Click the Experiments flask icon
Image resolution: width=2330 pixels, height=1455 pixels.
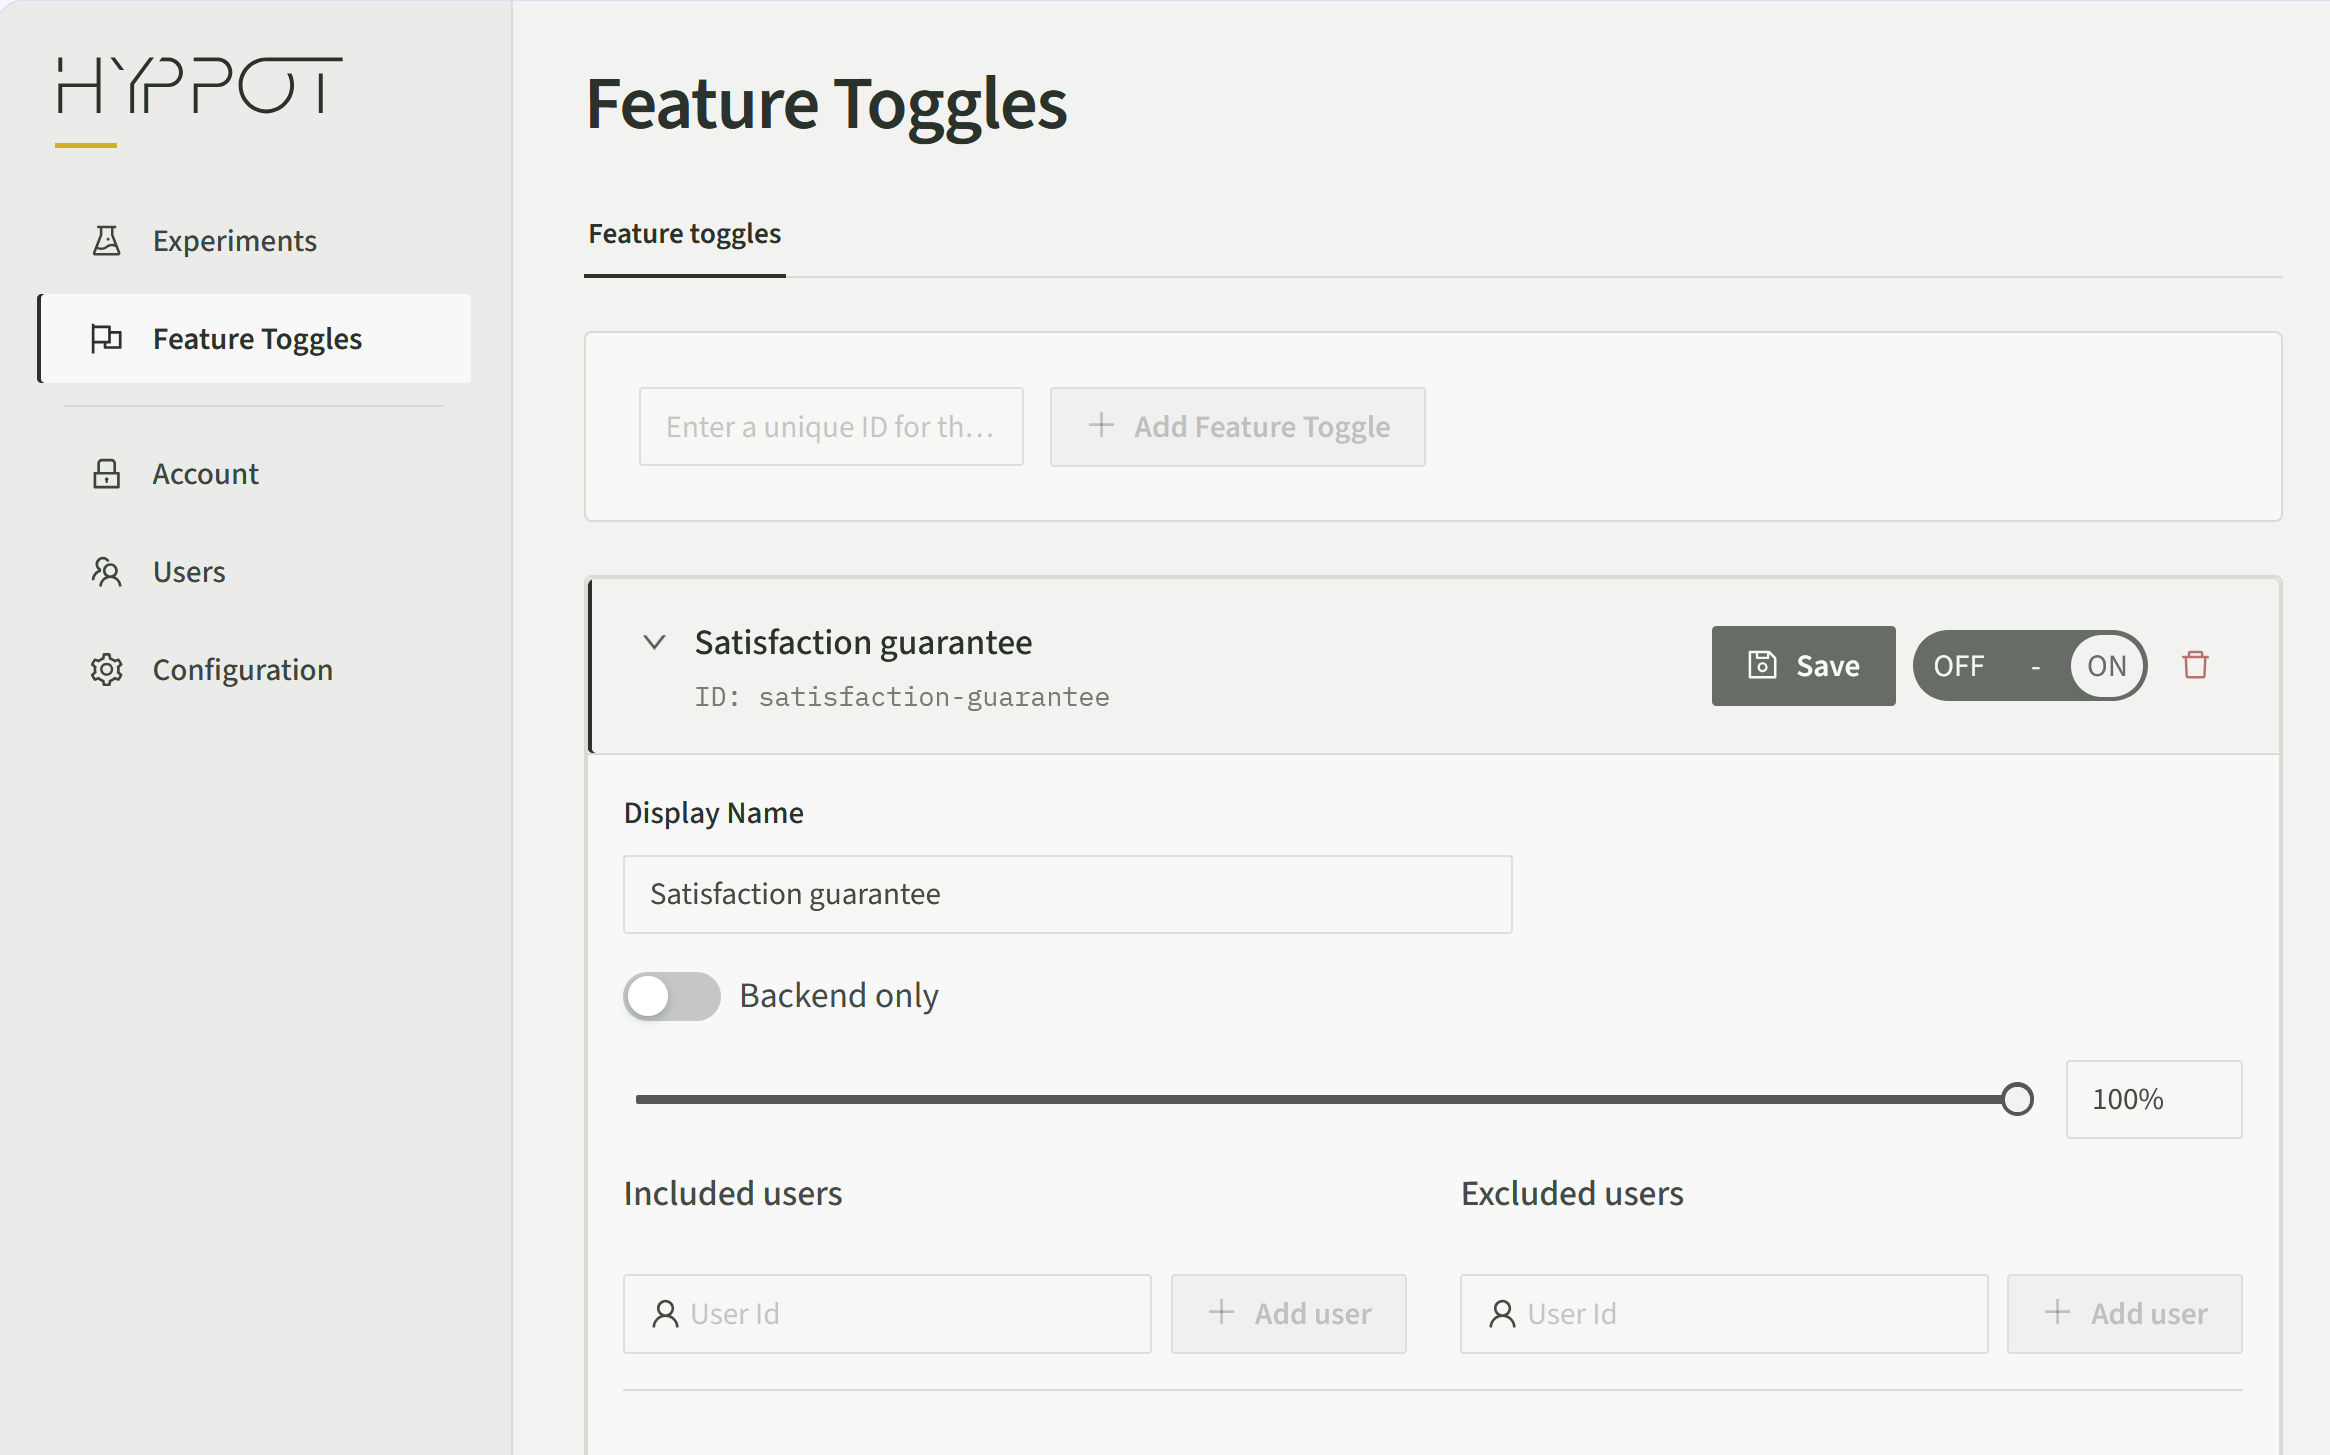(x=107, y=241)
